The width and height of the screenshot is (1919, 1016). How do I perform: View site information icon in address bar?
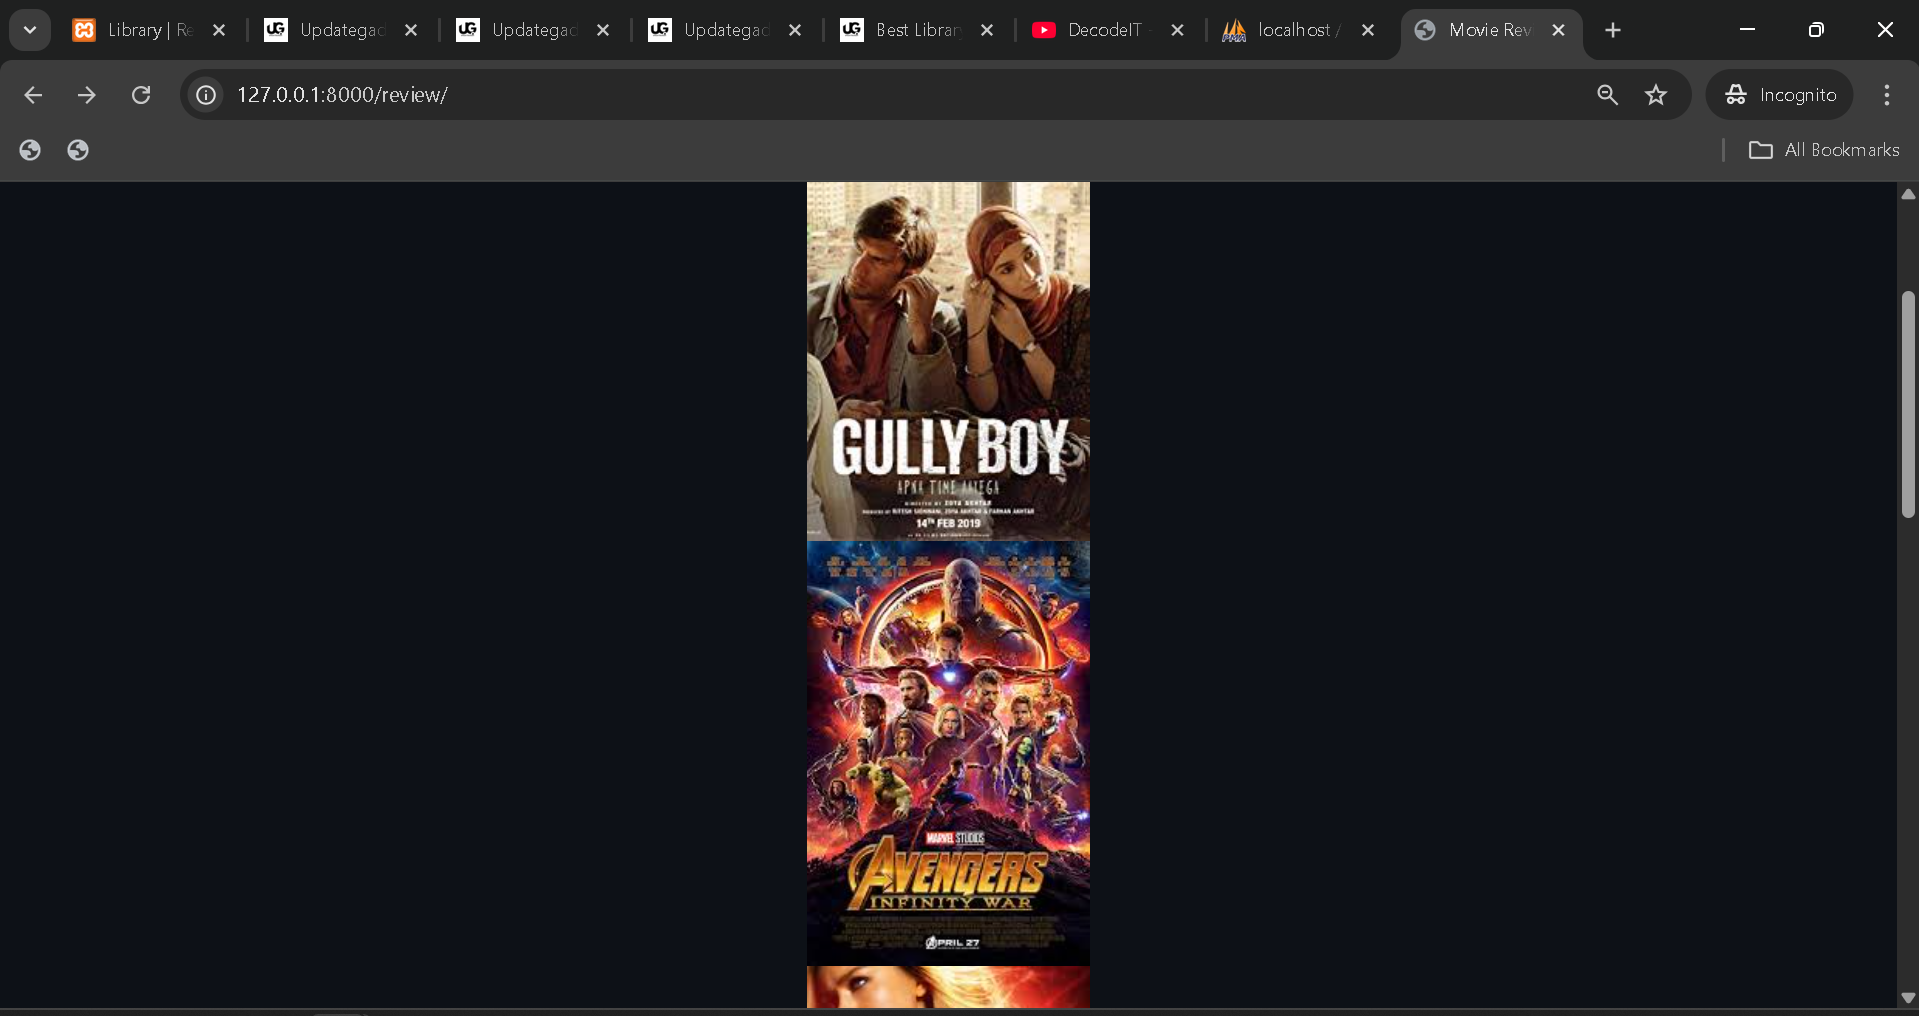(x=206, y=95)
